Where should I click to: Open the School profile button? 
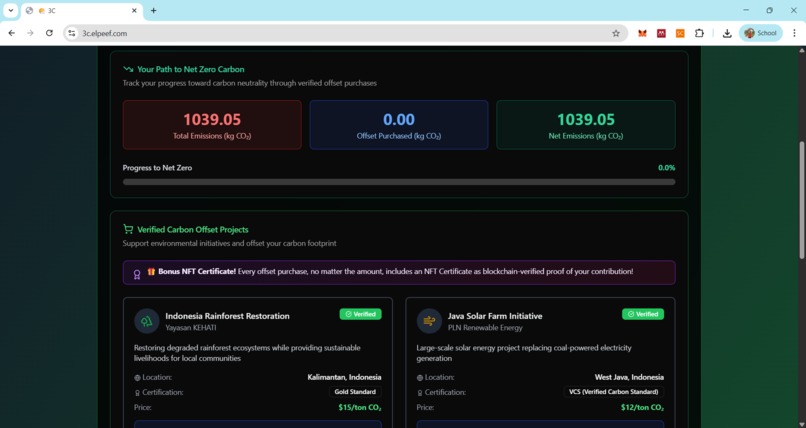pyautogui.click(x=761, y=33)
